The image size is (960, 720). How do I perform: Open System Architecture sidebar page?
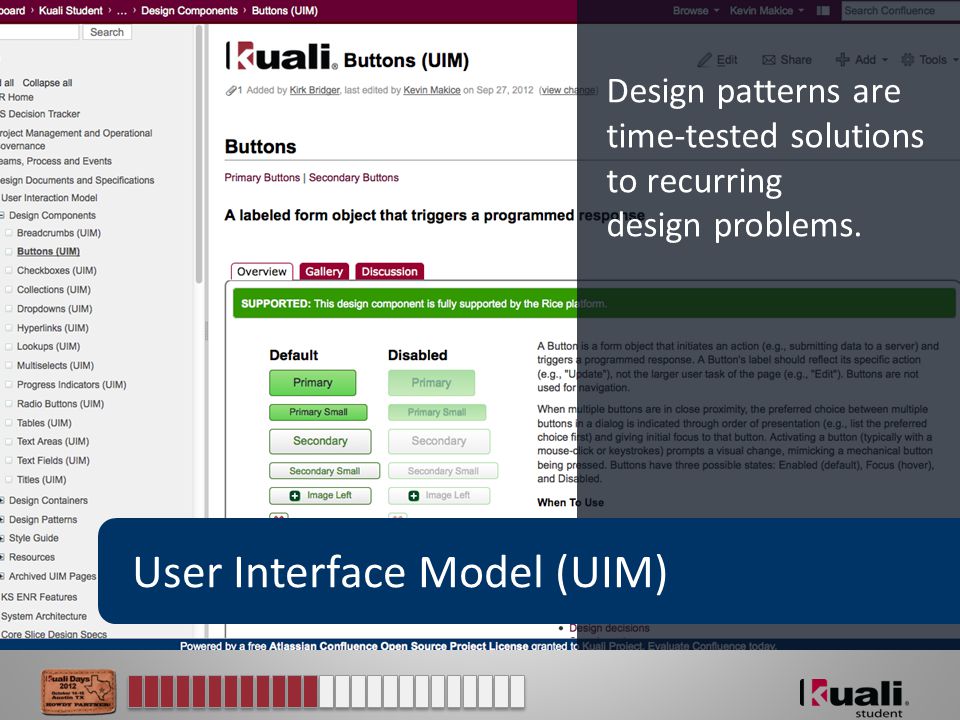[44, 616]
